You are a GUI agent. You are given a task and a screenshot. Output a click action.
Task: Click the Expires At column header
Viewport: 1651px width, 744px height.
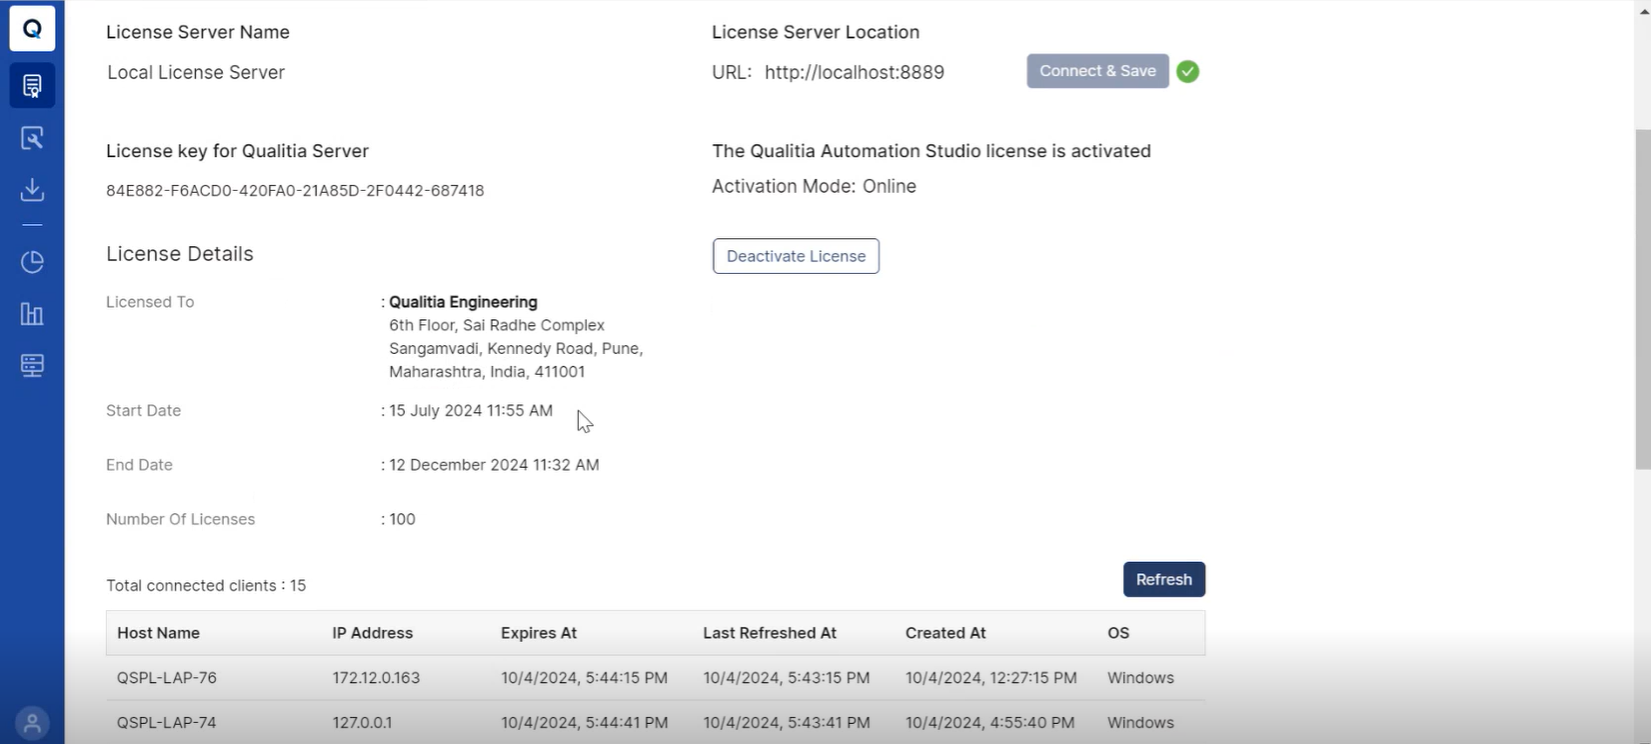click(538, 633)
